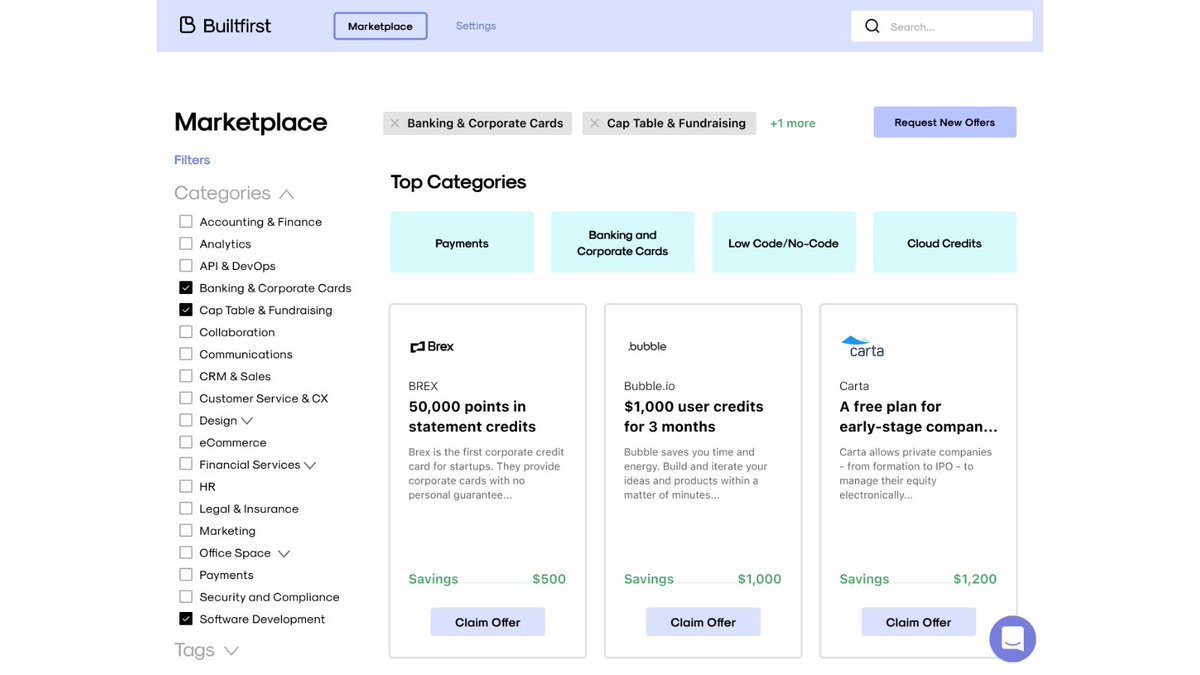Open the 50,000 points in statement credits title

coord(472,416)
